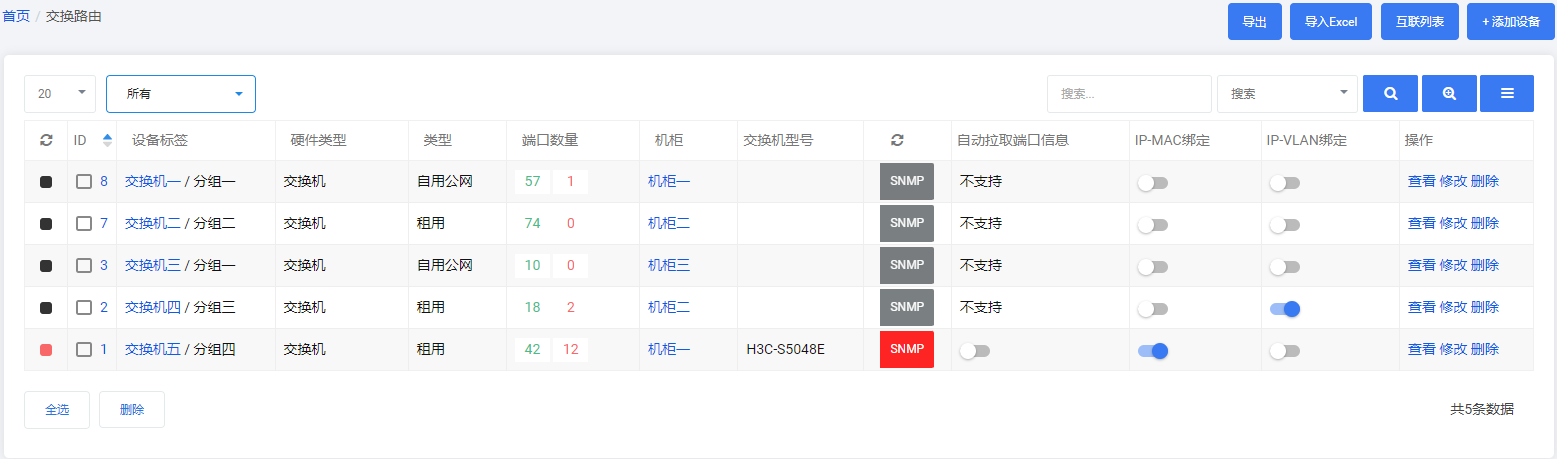Click the 添加设备 button
Viewport: 1557px width, 459px height.
pos(1511,21)
